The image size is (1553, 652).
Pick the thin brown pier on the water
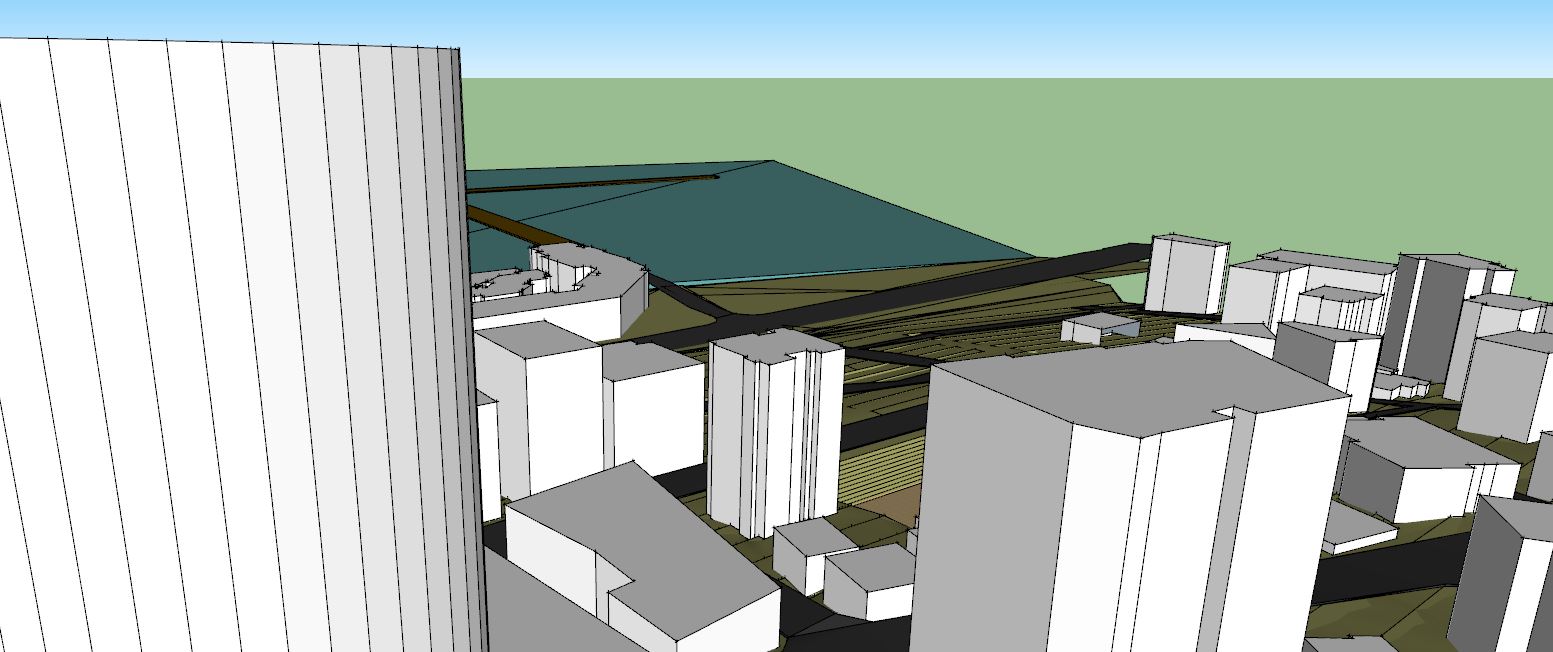(600, 182)
